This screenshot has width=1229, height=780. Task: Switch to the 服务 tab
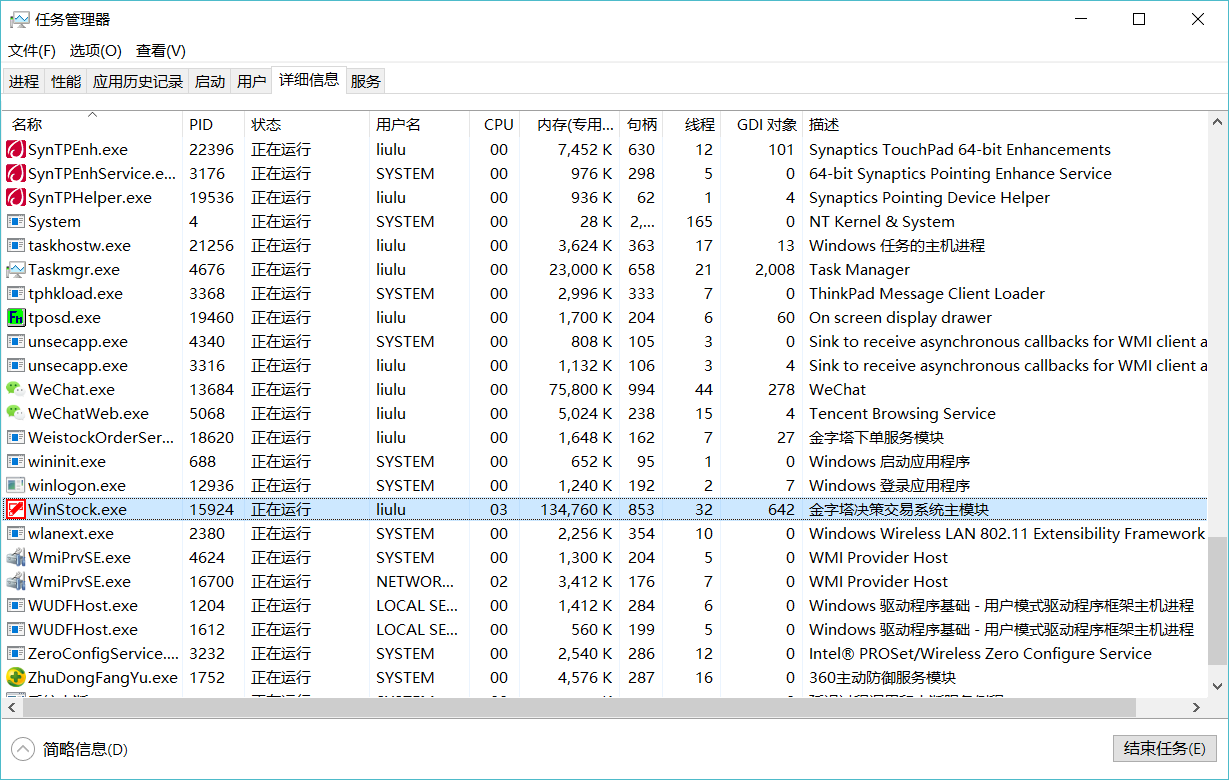365,82
